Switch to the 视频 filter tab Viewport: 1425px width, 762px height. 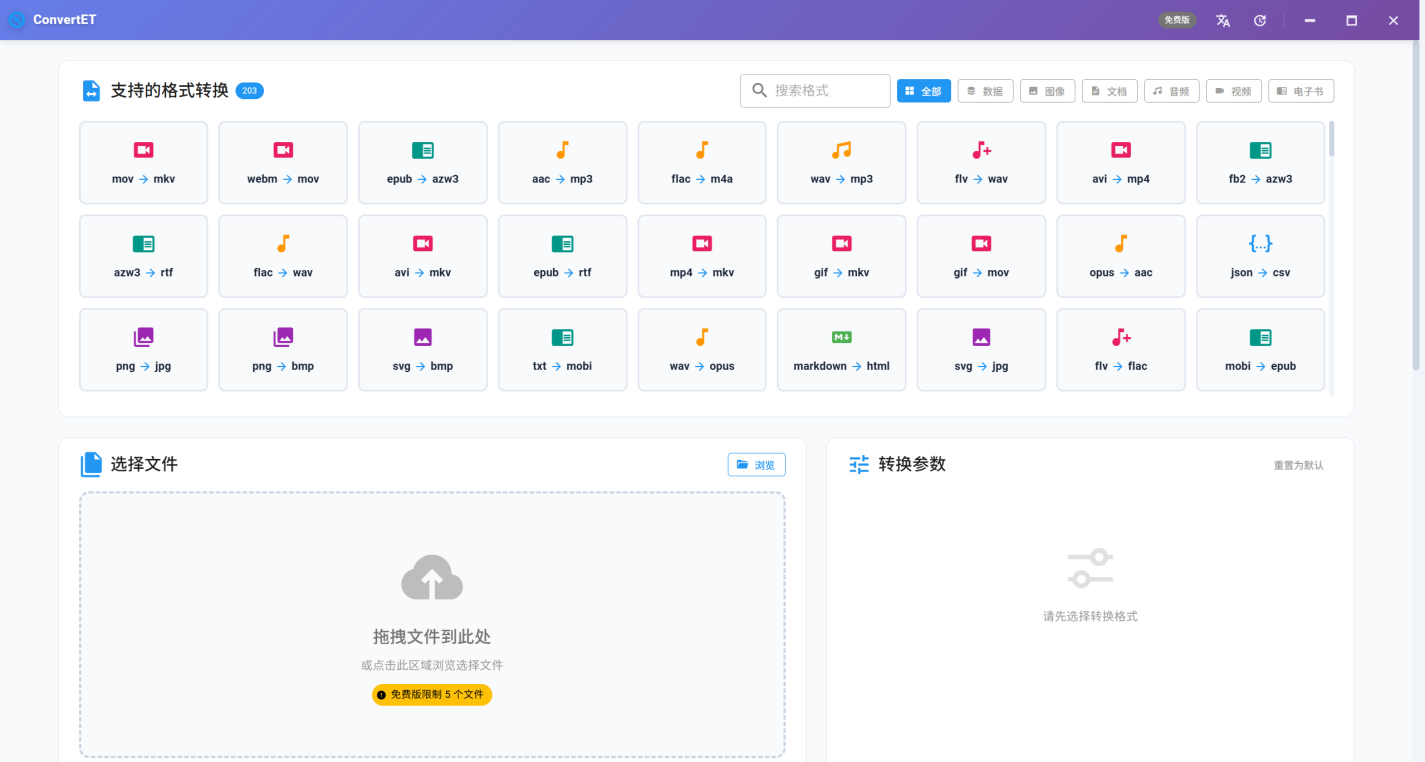(x=1233, y=90)
